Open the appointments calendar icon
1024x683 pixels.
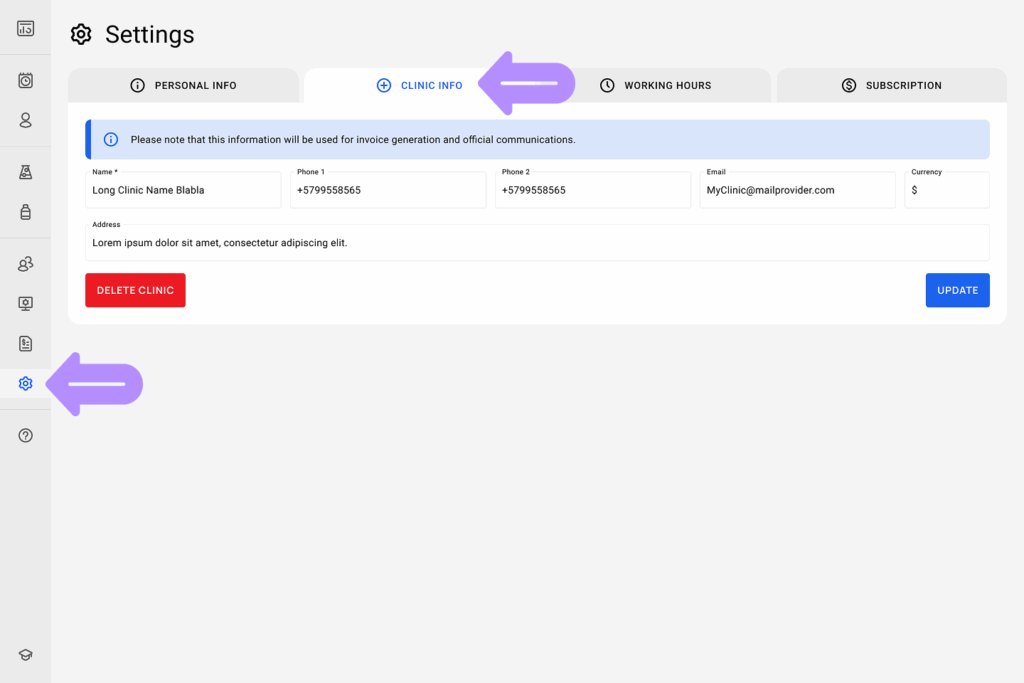(x=25, y=80)
